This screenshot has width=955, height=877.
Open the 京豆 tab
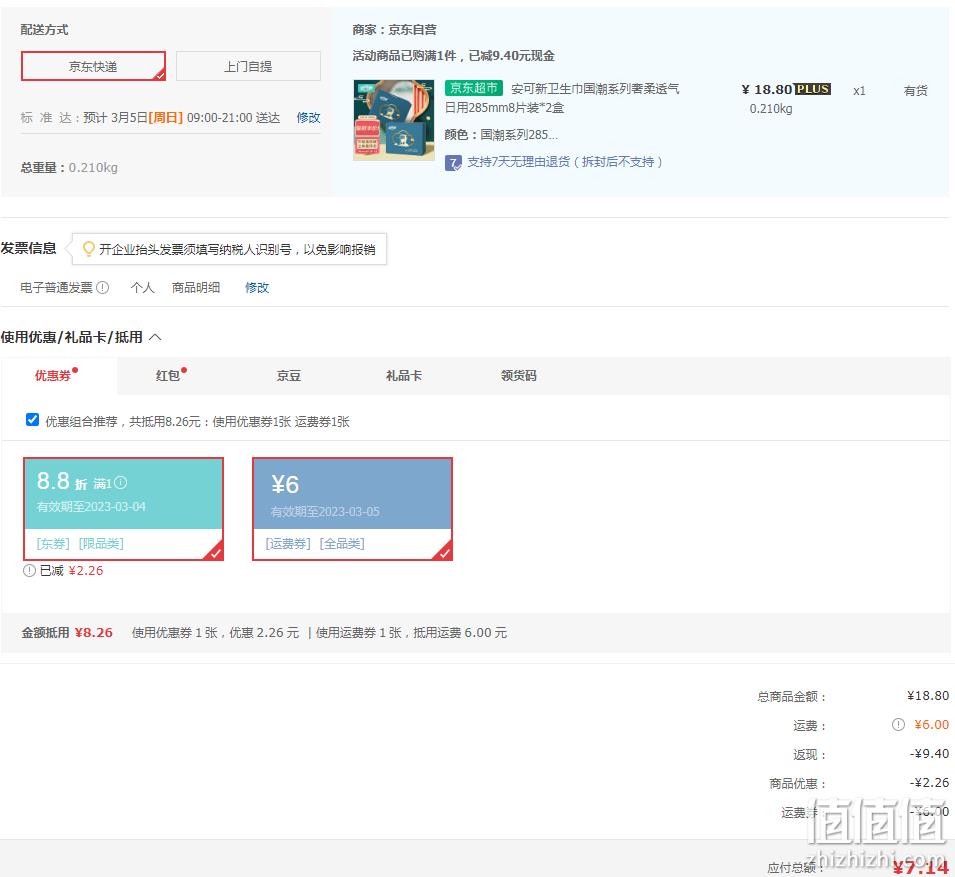click(289, 376)
